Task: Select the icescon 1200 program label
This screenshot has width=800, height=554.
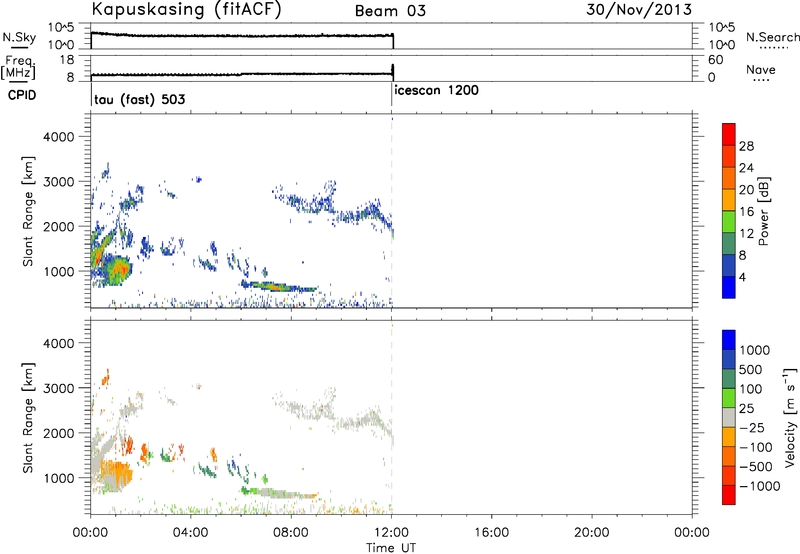Action: pos(437,90)
